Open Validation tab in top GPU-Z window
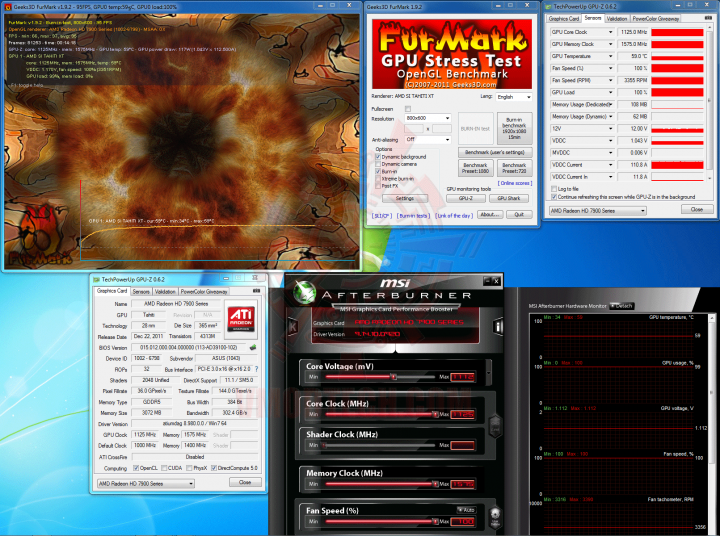 [617, 19]
